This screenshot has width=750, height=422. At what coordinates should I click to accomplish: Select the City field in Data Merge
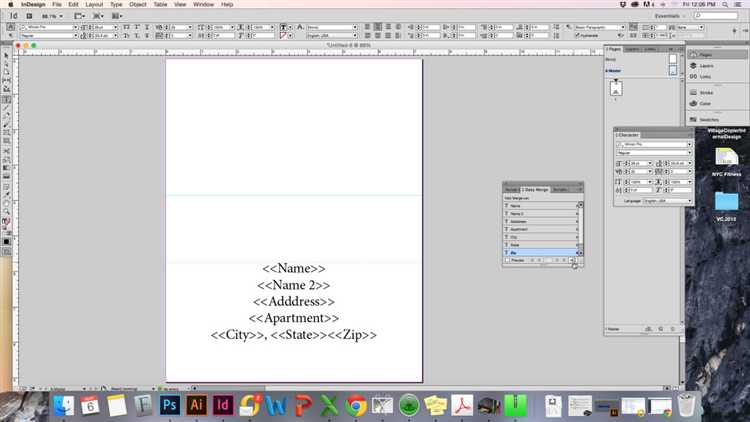pyautogui.click(x=540, y=237)
